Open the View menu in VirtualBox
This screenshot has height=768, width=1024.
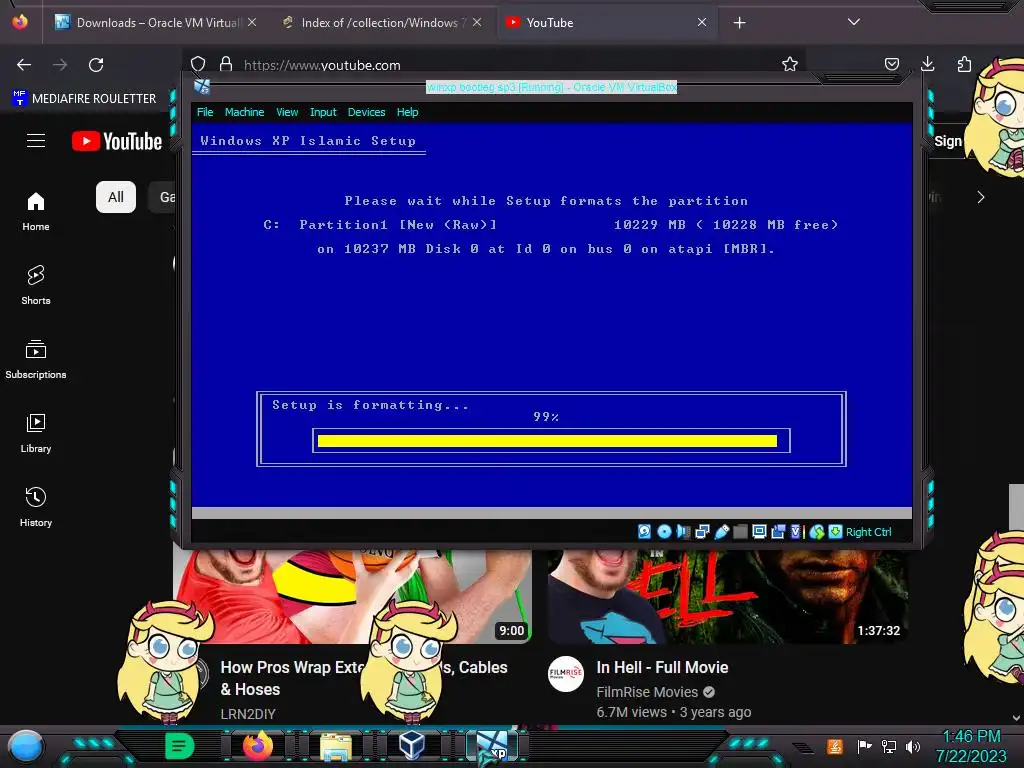287,112
